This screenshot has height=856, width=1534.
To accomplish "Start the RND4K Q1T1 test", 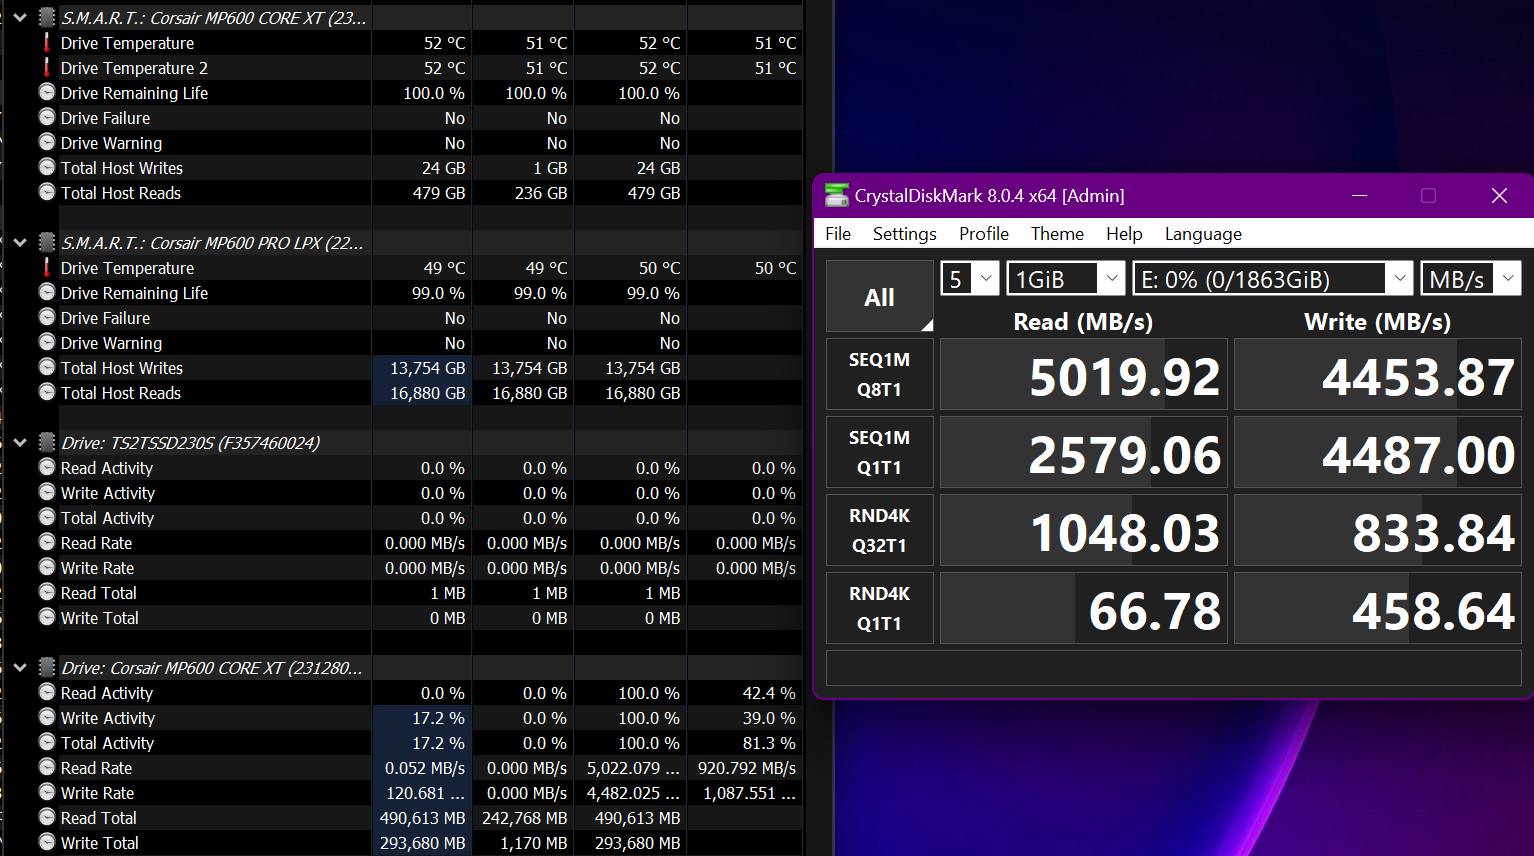I will pyautogui.click(x=880, y=608).
